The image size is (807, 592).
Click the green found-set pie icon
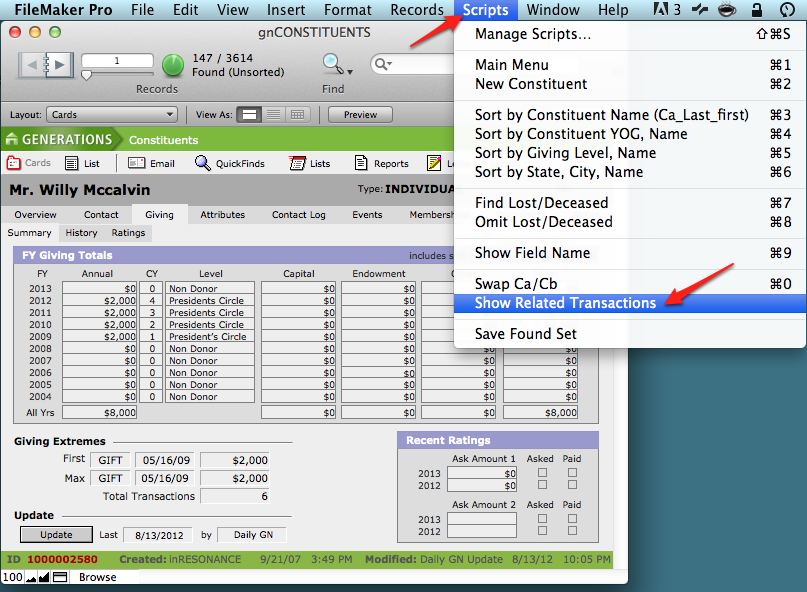click(x=173, y=66)
